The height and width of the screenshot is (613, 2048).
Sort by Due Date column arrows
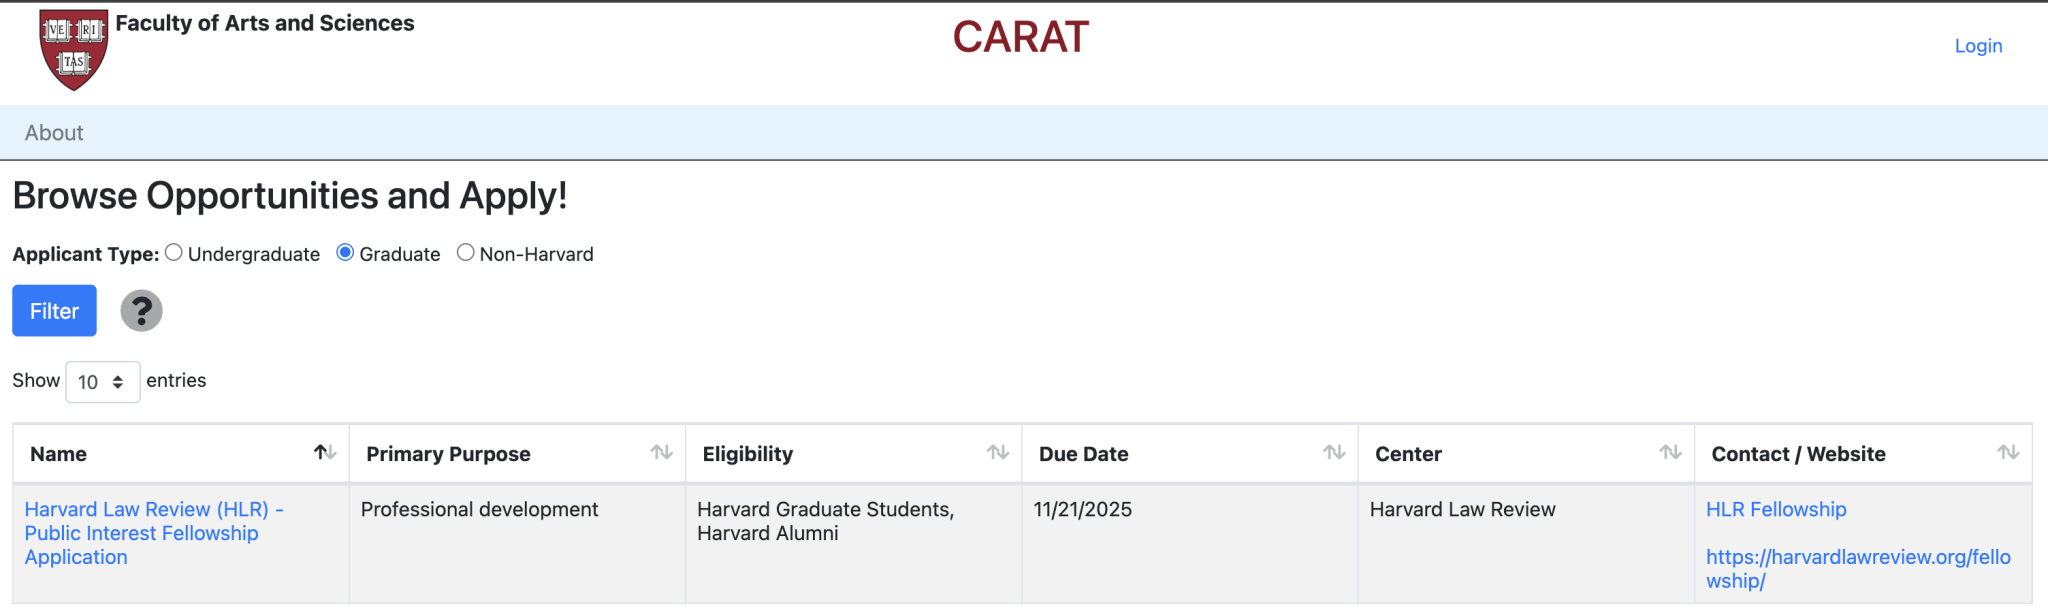click(x=1334, y=453)
